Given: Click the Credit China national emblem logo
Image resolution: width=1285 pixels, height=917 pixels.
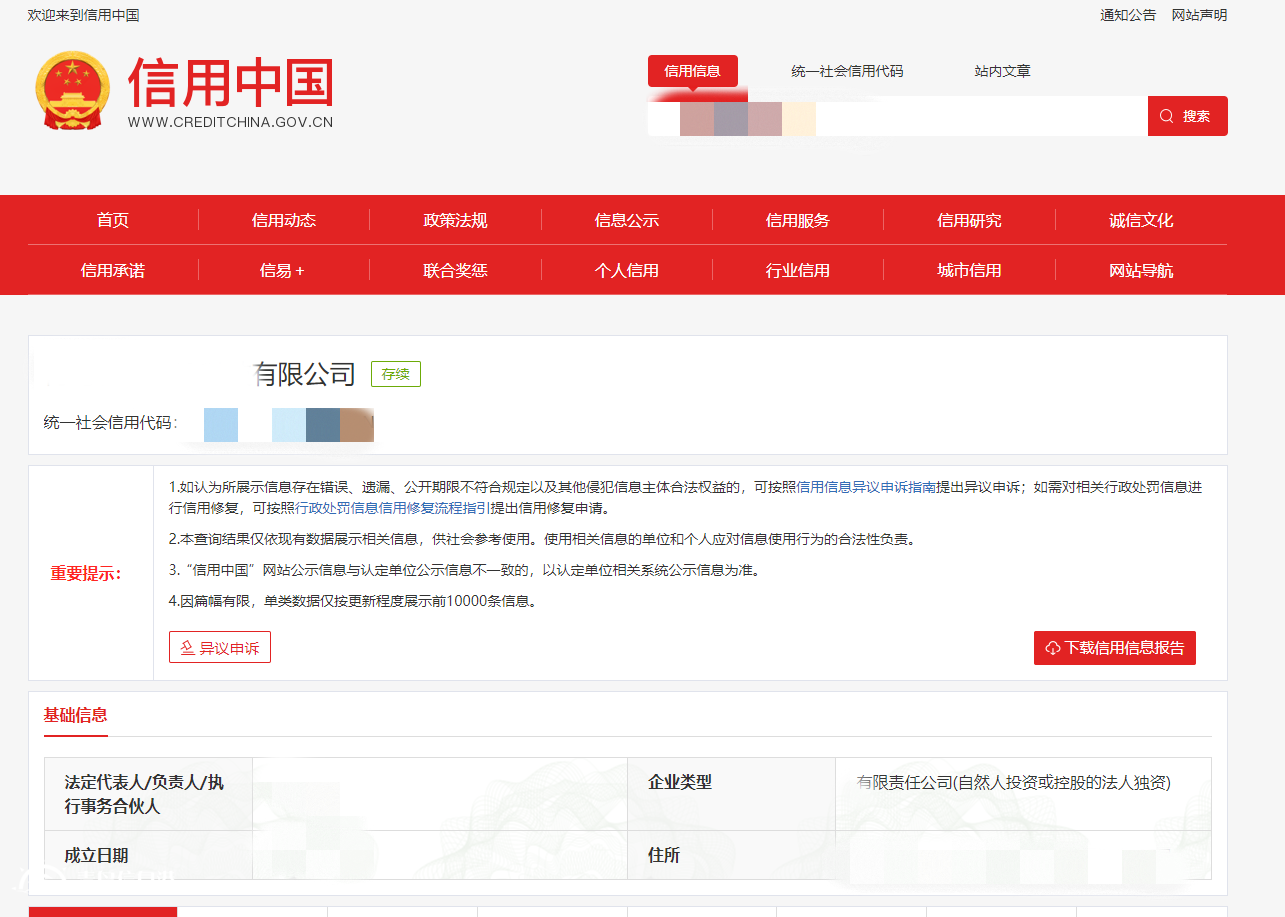Looking at the screenshot, I should [x=73, y=91].
